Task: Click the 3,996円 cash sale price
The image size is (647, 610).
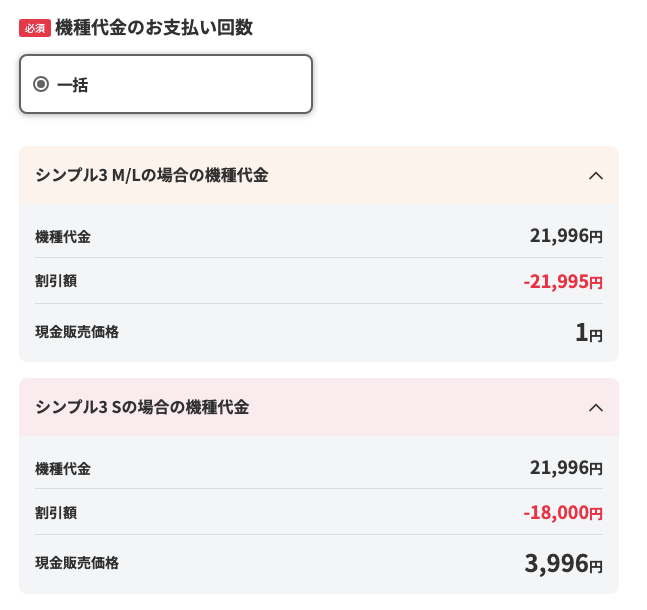Action: pos(564,564)
